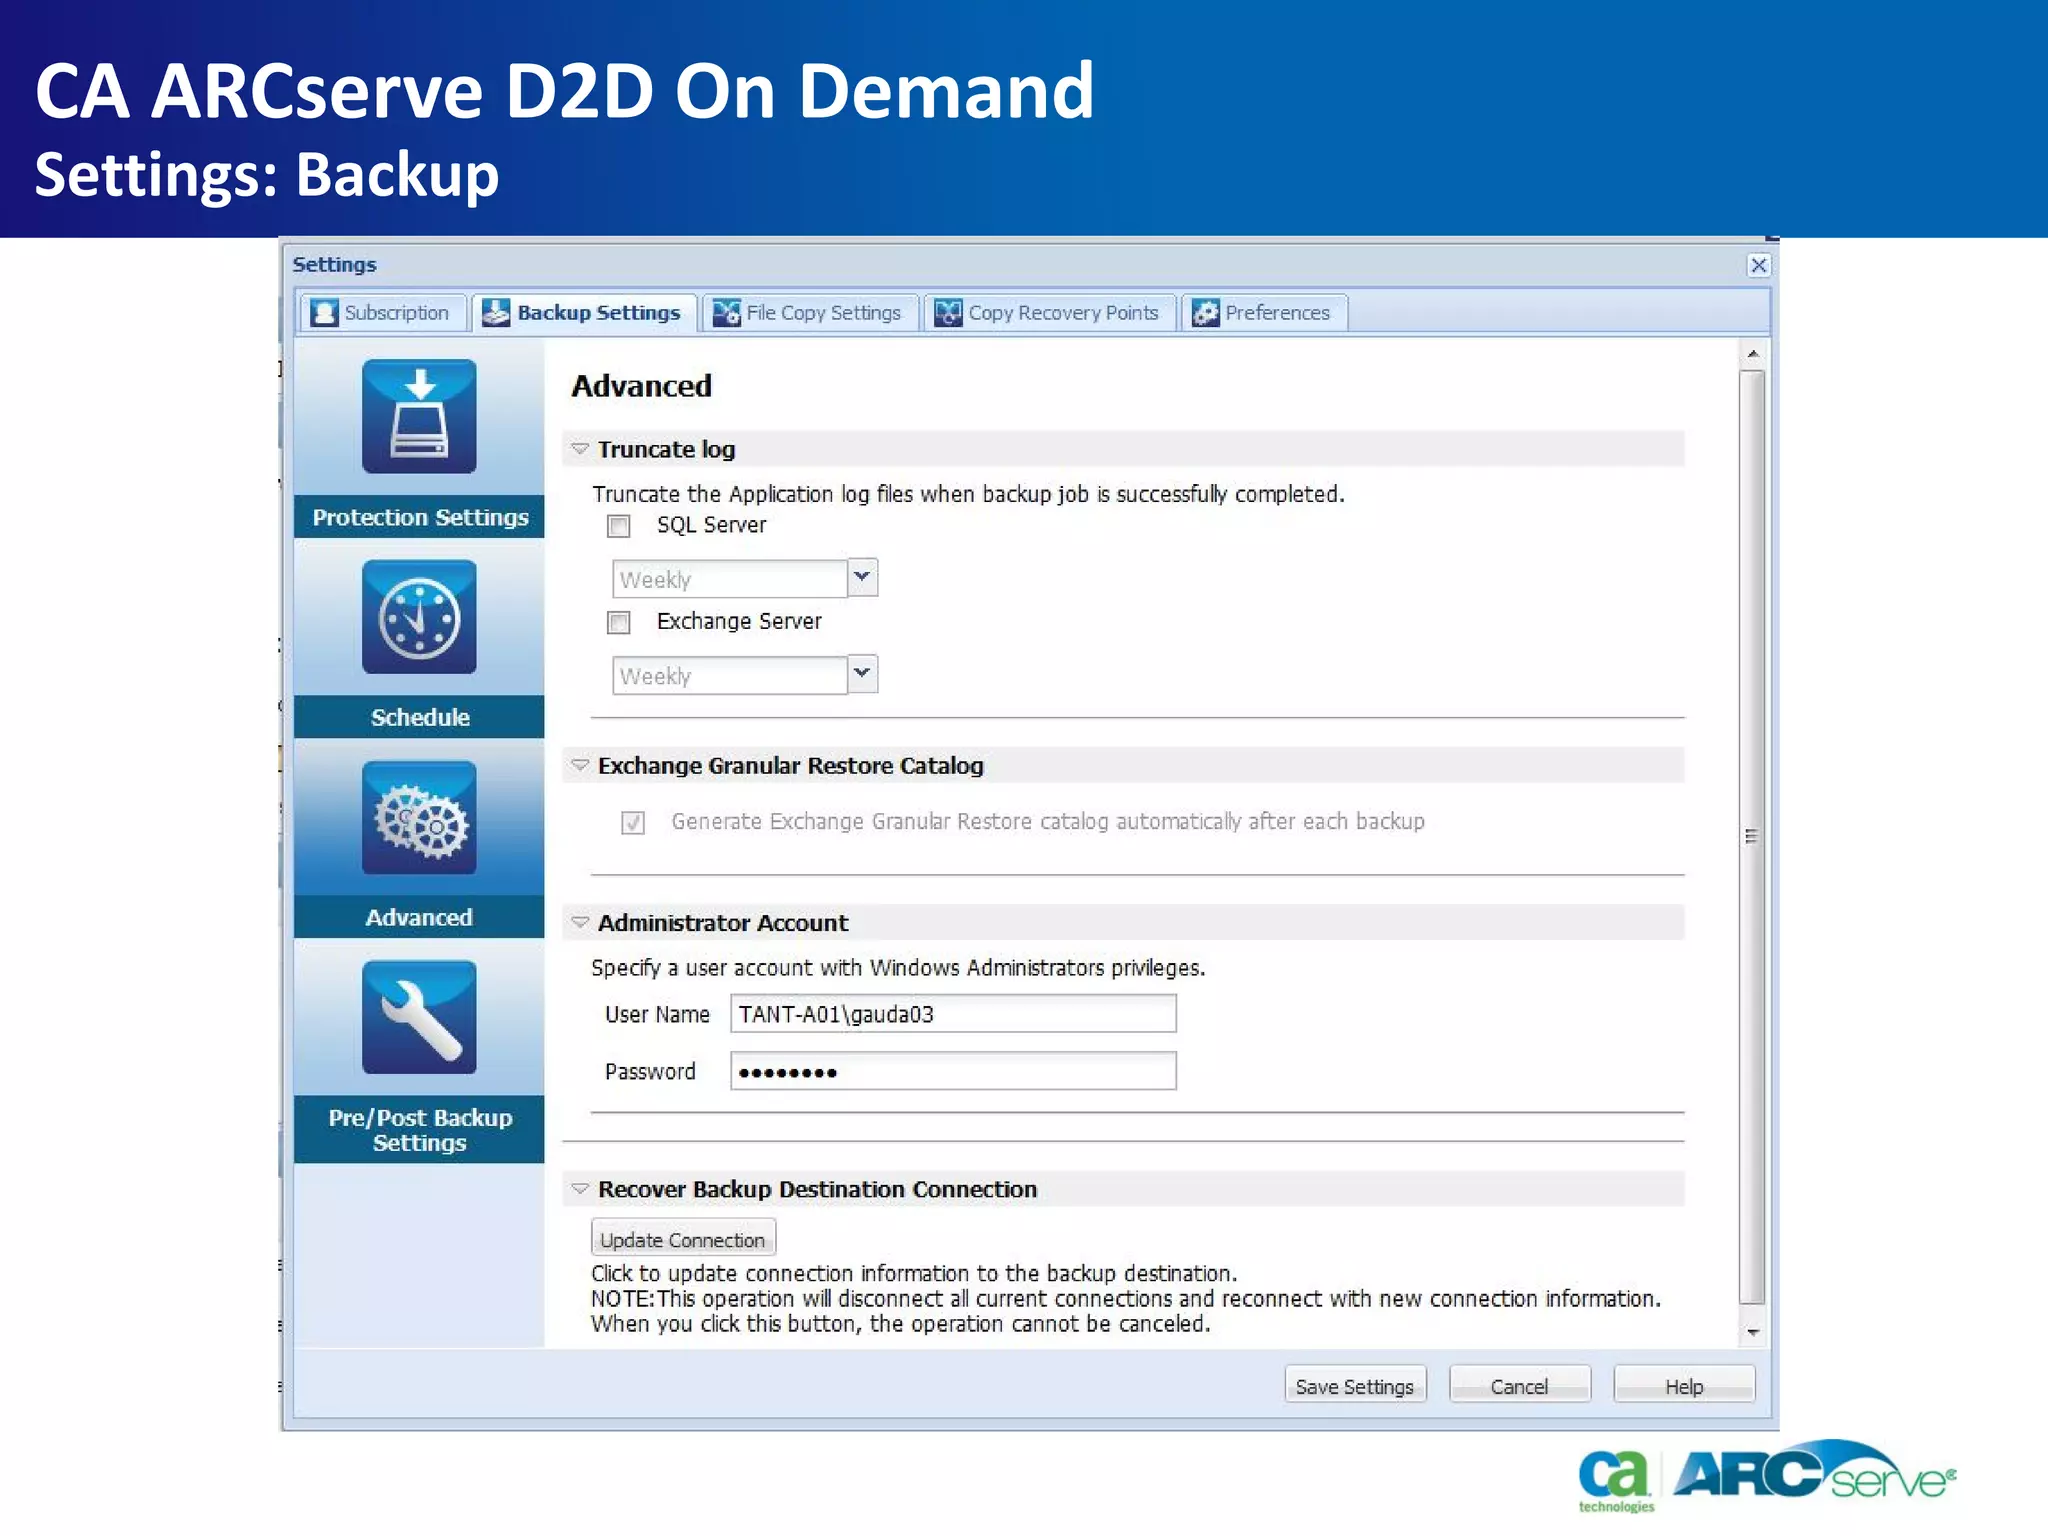
Task: Switch to the Preferences tab
Action: [x=1264, y=313]
